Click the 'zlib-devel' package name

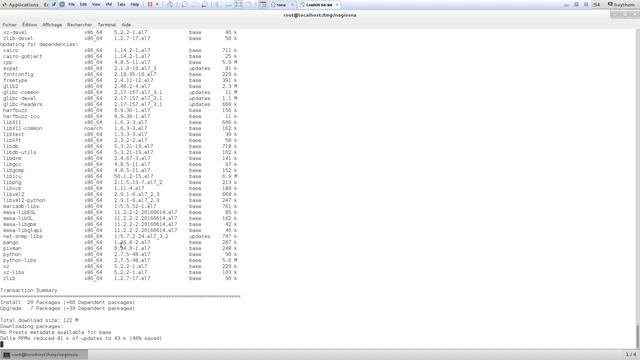[18, 38]
